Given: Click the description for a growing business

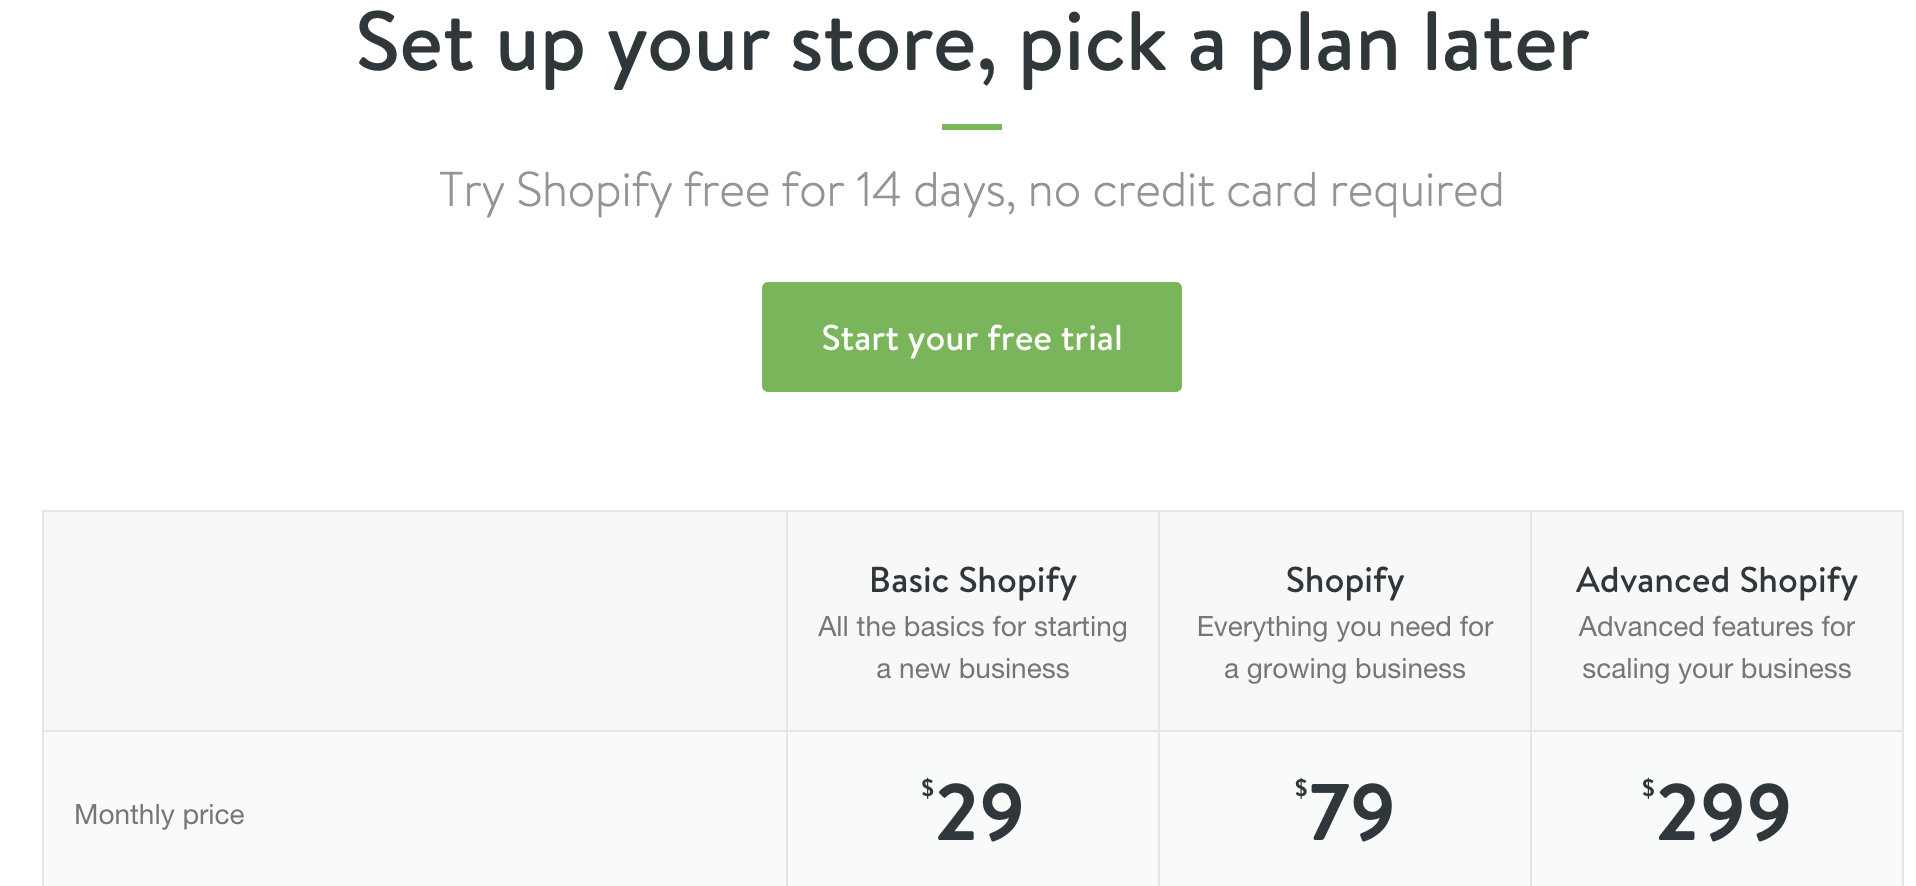Looking at the screenshot, I should 1344,648.
